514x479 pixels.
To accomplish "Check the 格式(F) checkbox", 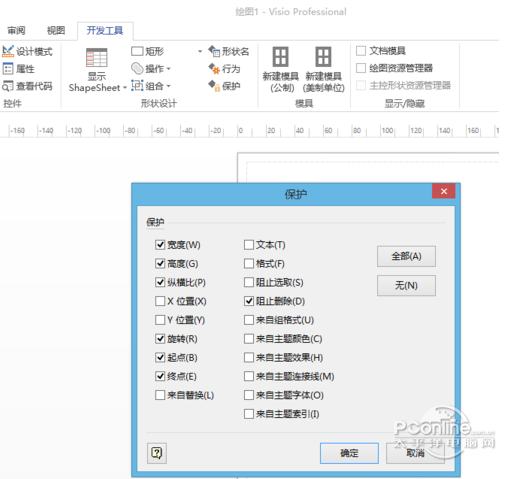I will tap(249, 263).
